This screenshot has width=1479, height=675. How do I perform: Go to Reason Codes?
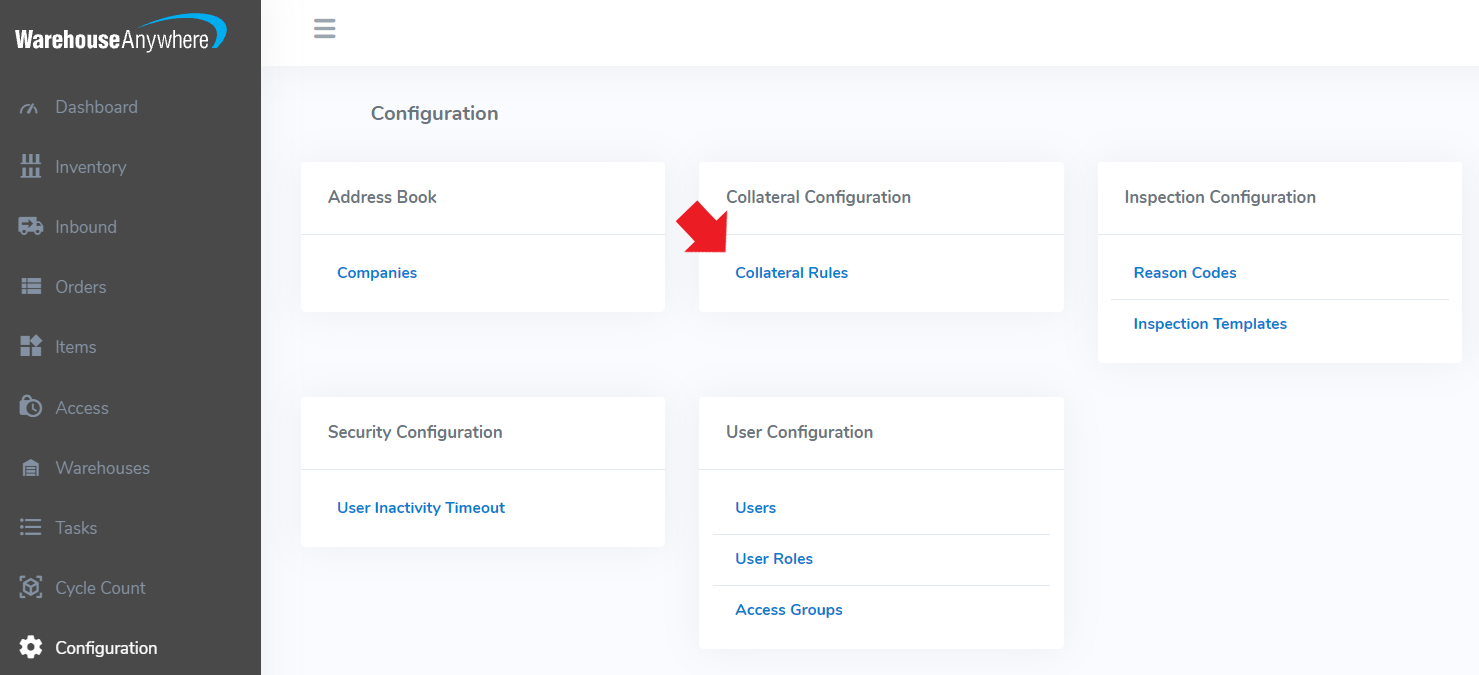1185,273
